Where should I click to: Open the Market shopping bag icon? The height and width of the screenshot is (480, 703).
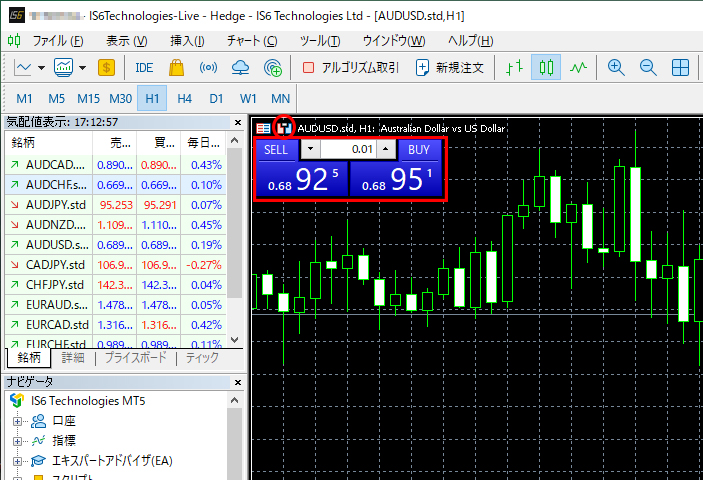(176, 68)
